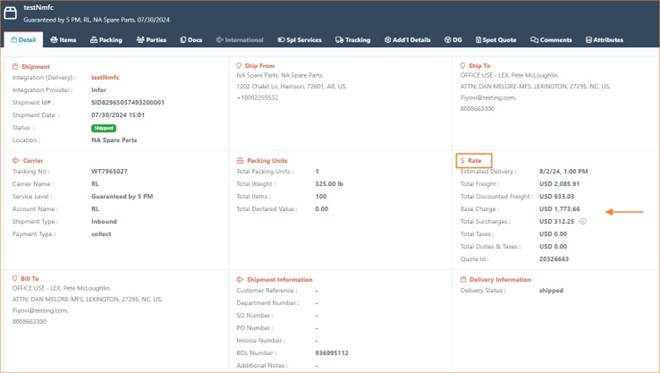Click the shipment package icon in header
The image size is (660, 373).
[x=10, y=13]
